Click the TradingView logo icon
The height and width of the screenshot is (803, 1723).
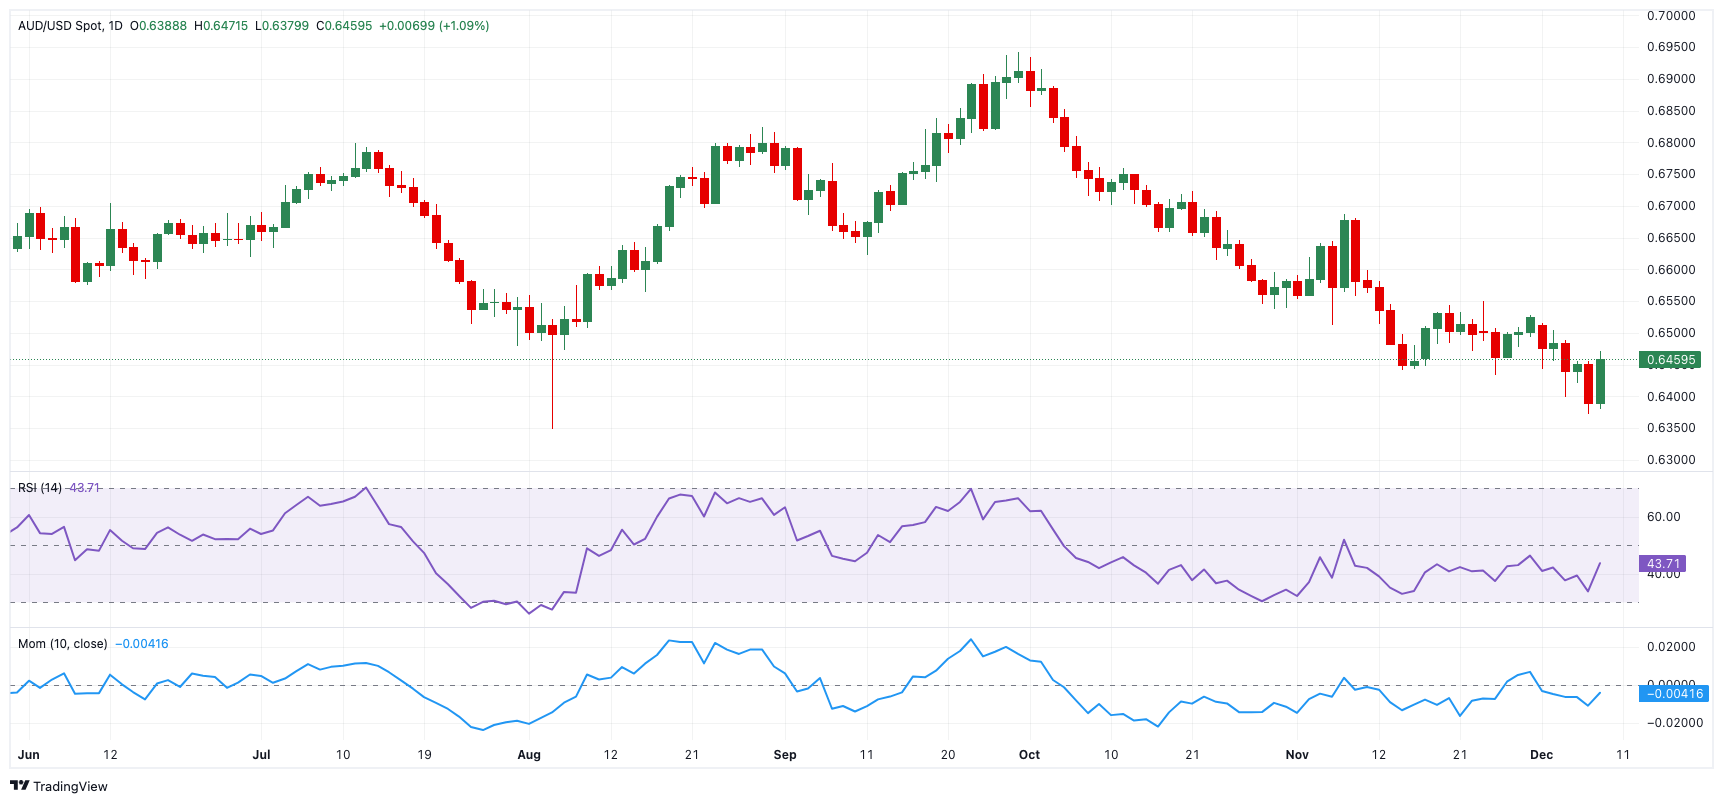19,786
